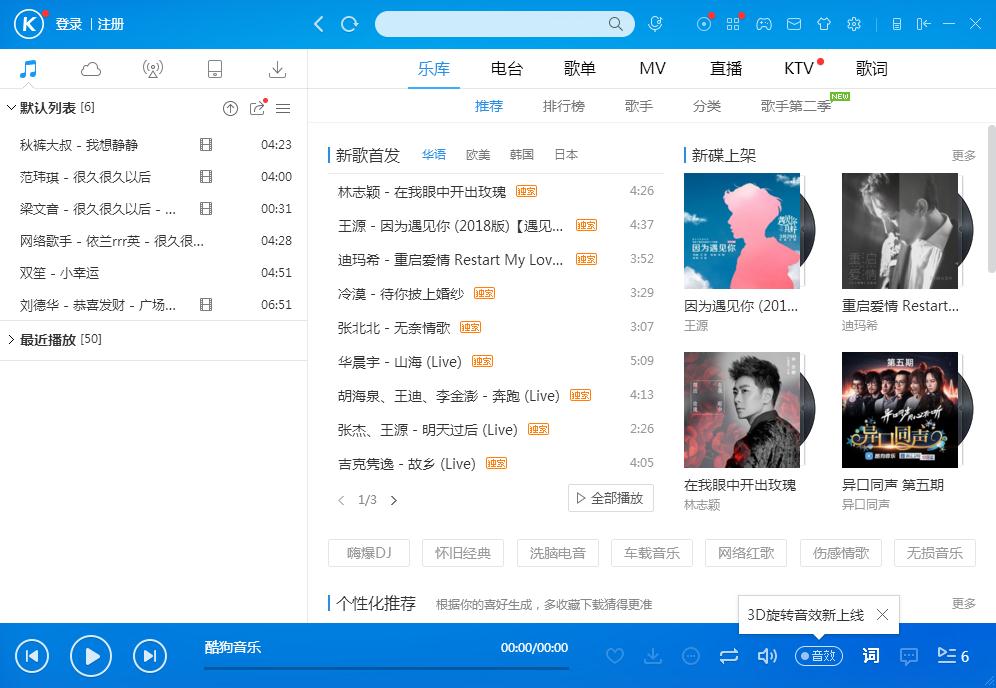Open the settings gear icon
996x688 pixels.
854,24
